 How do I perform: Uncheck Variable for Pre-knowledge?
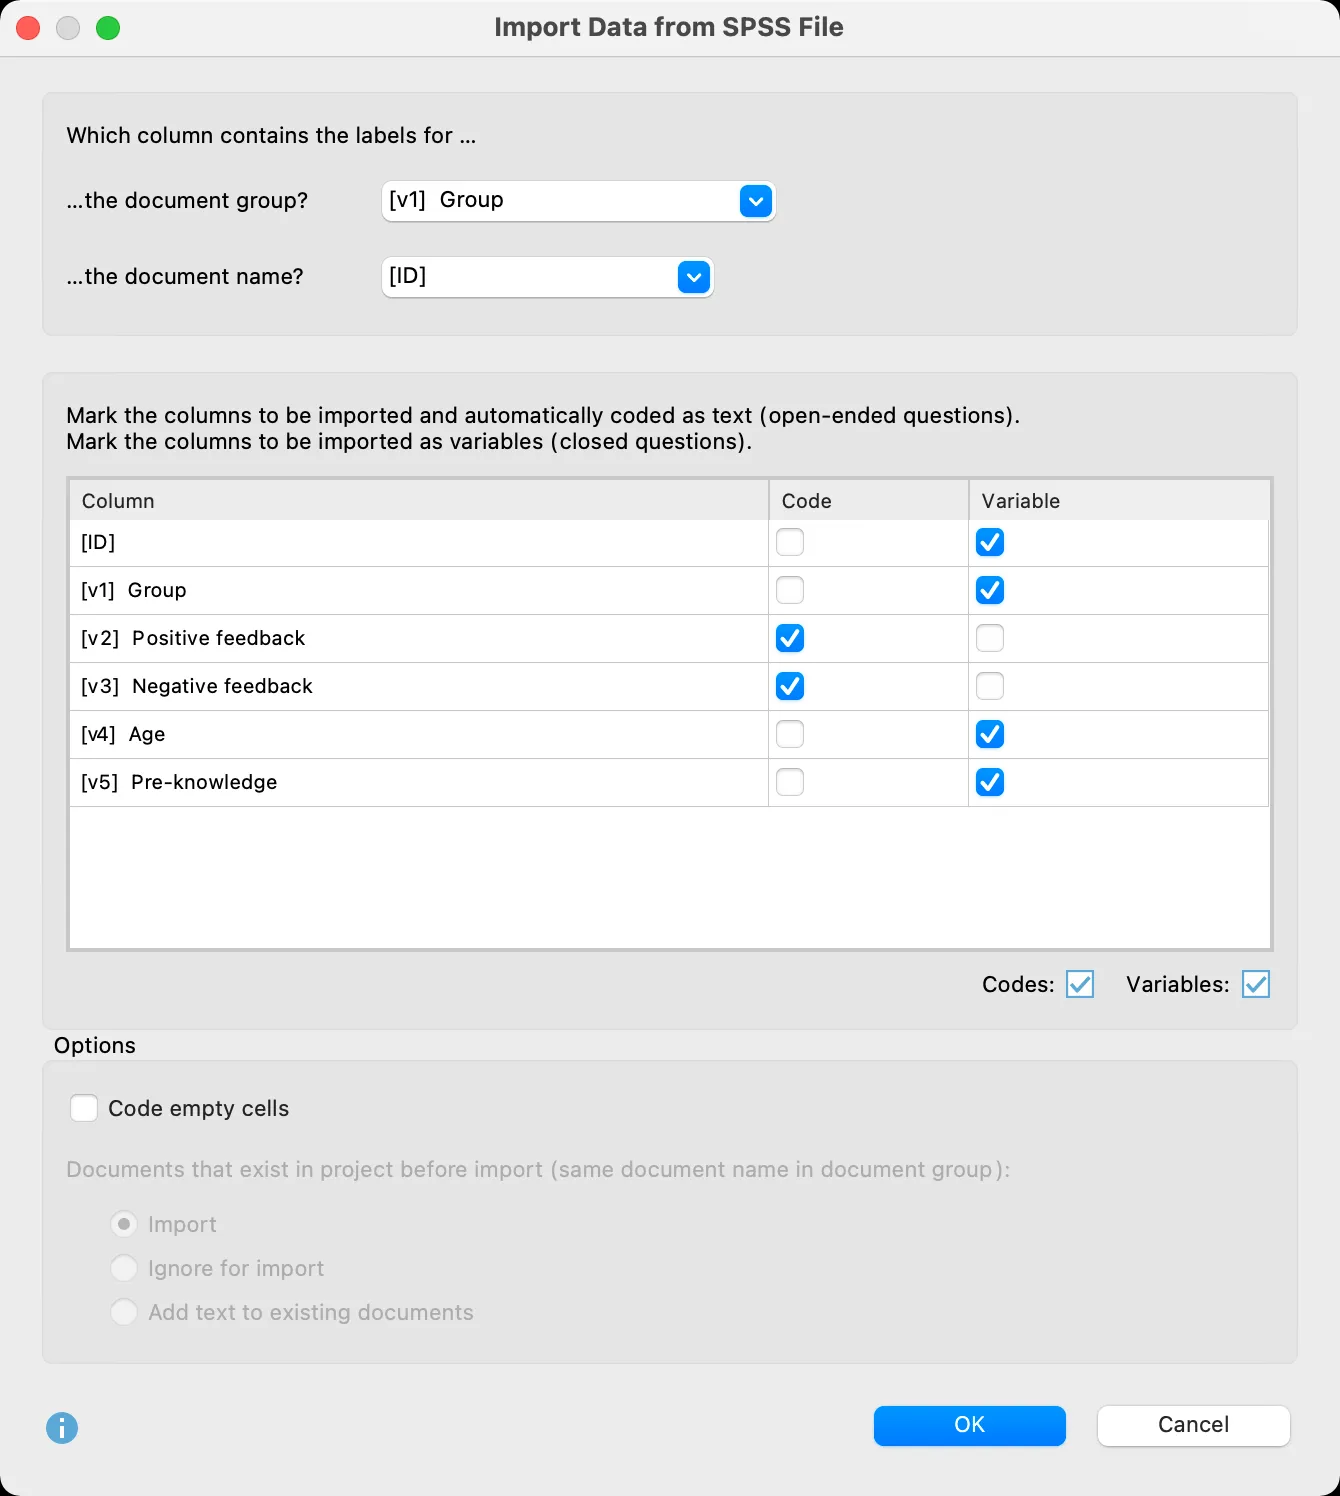(x=989, y=782)
